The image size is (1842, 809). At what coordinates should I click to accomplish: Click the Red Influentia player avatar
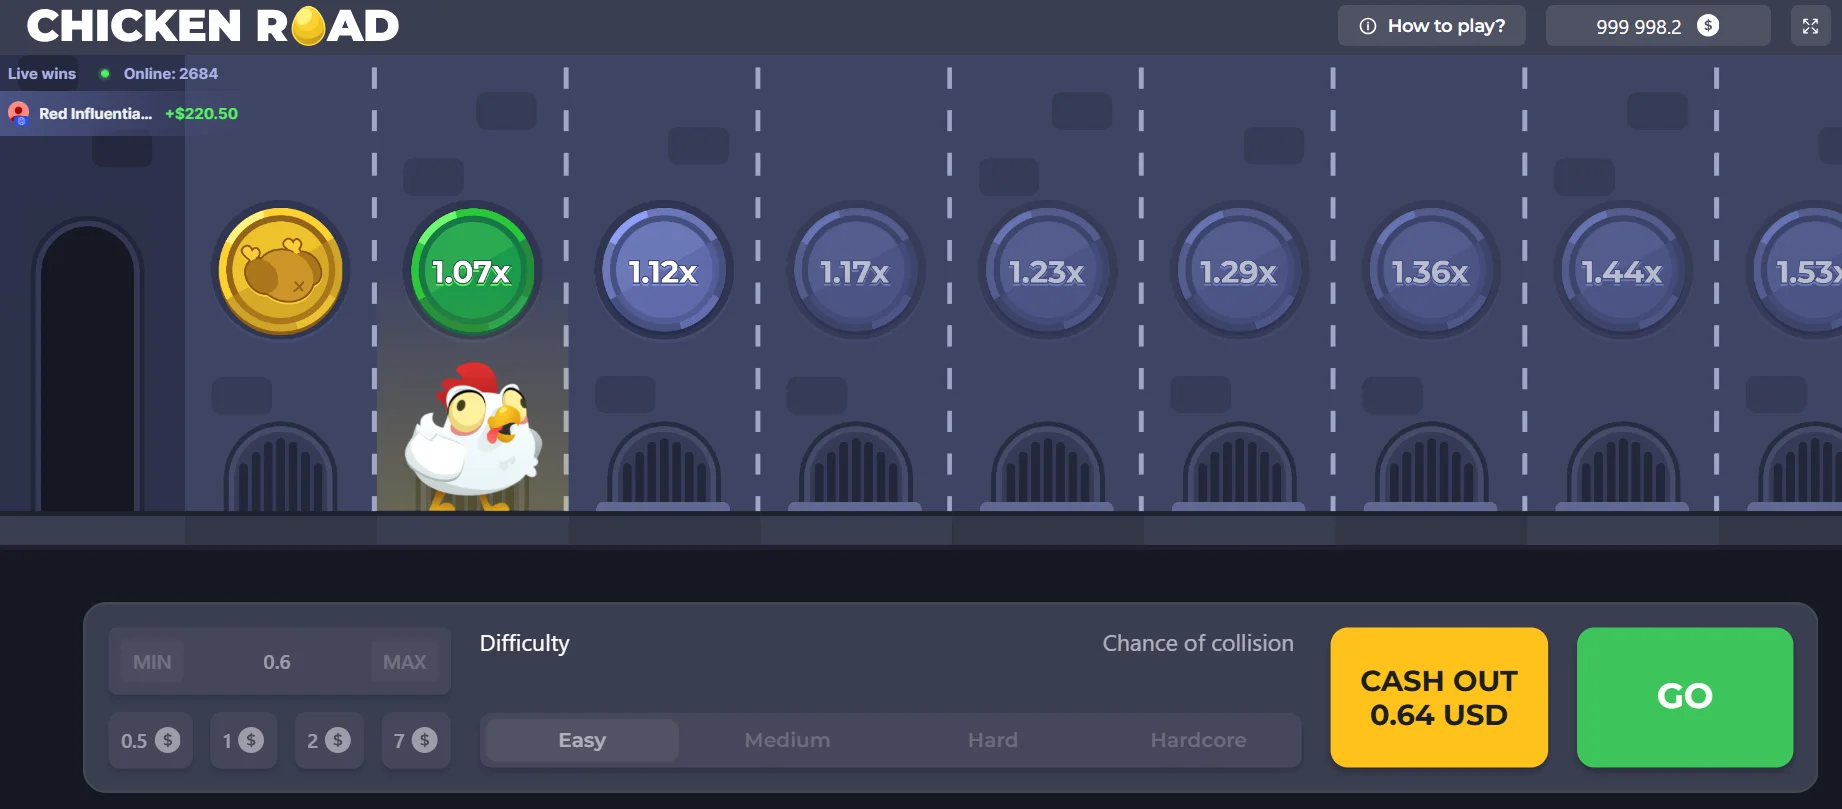(x=19, y=113)
